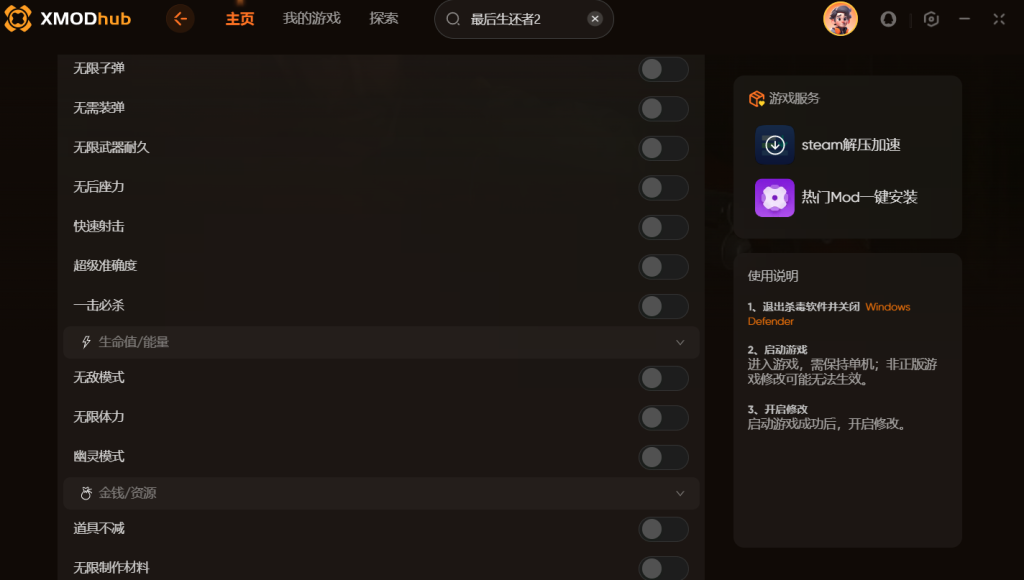Click the 无限子弹 label text
The width and height of the screenshot is (1024, 580).
99,69
